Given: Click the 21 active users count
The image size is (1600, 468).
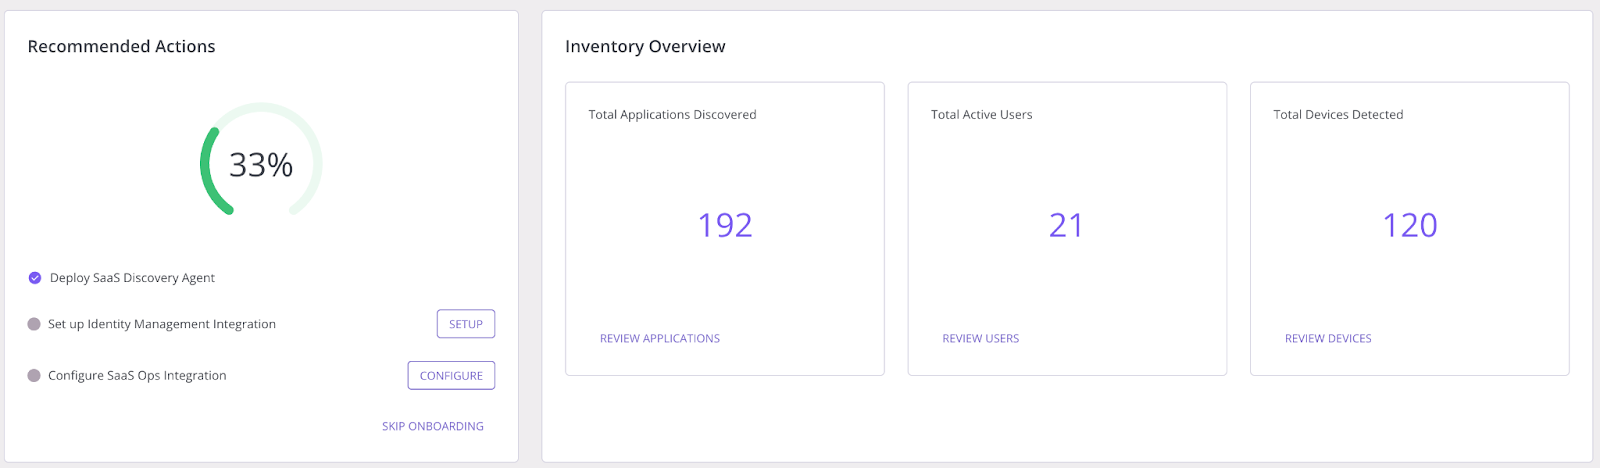Looking at the screenshot, I should (x=1066, y=226).
